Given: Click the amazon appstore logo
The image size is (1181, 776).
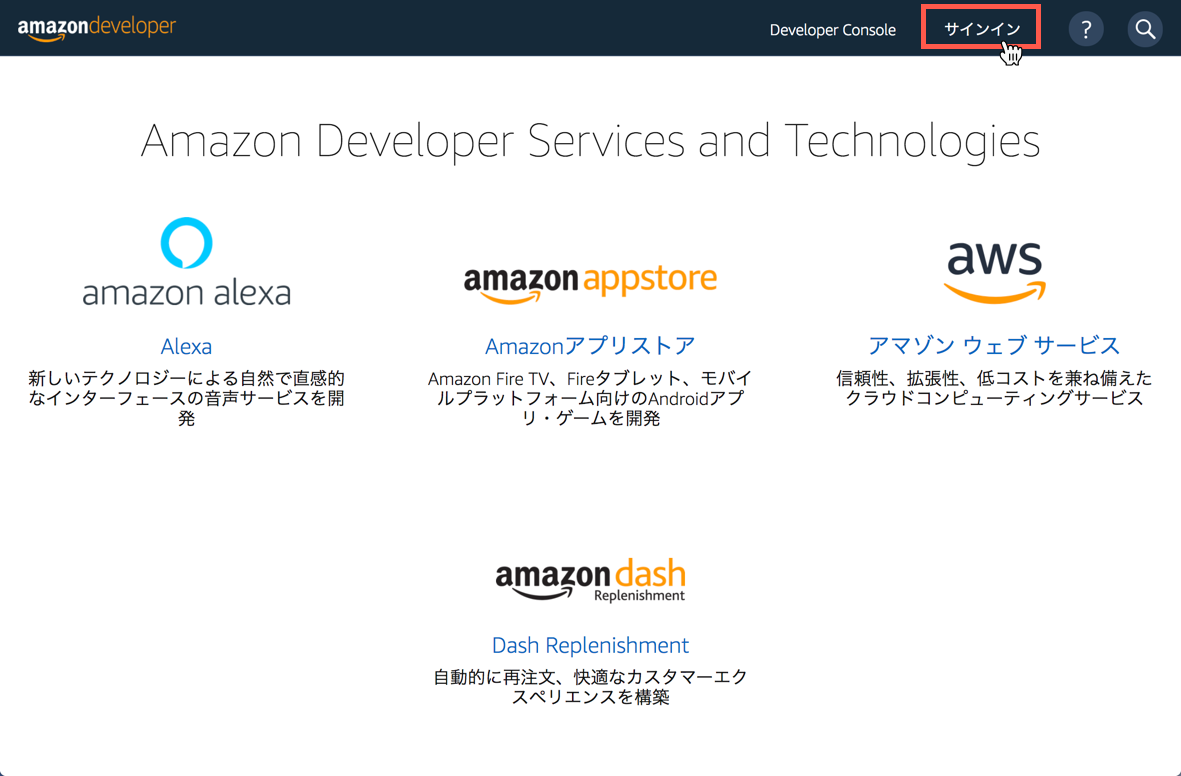Looking at the screenshot, I should click(590, 281).
